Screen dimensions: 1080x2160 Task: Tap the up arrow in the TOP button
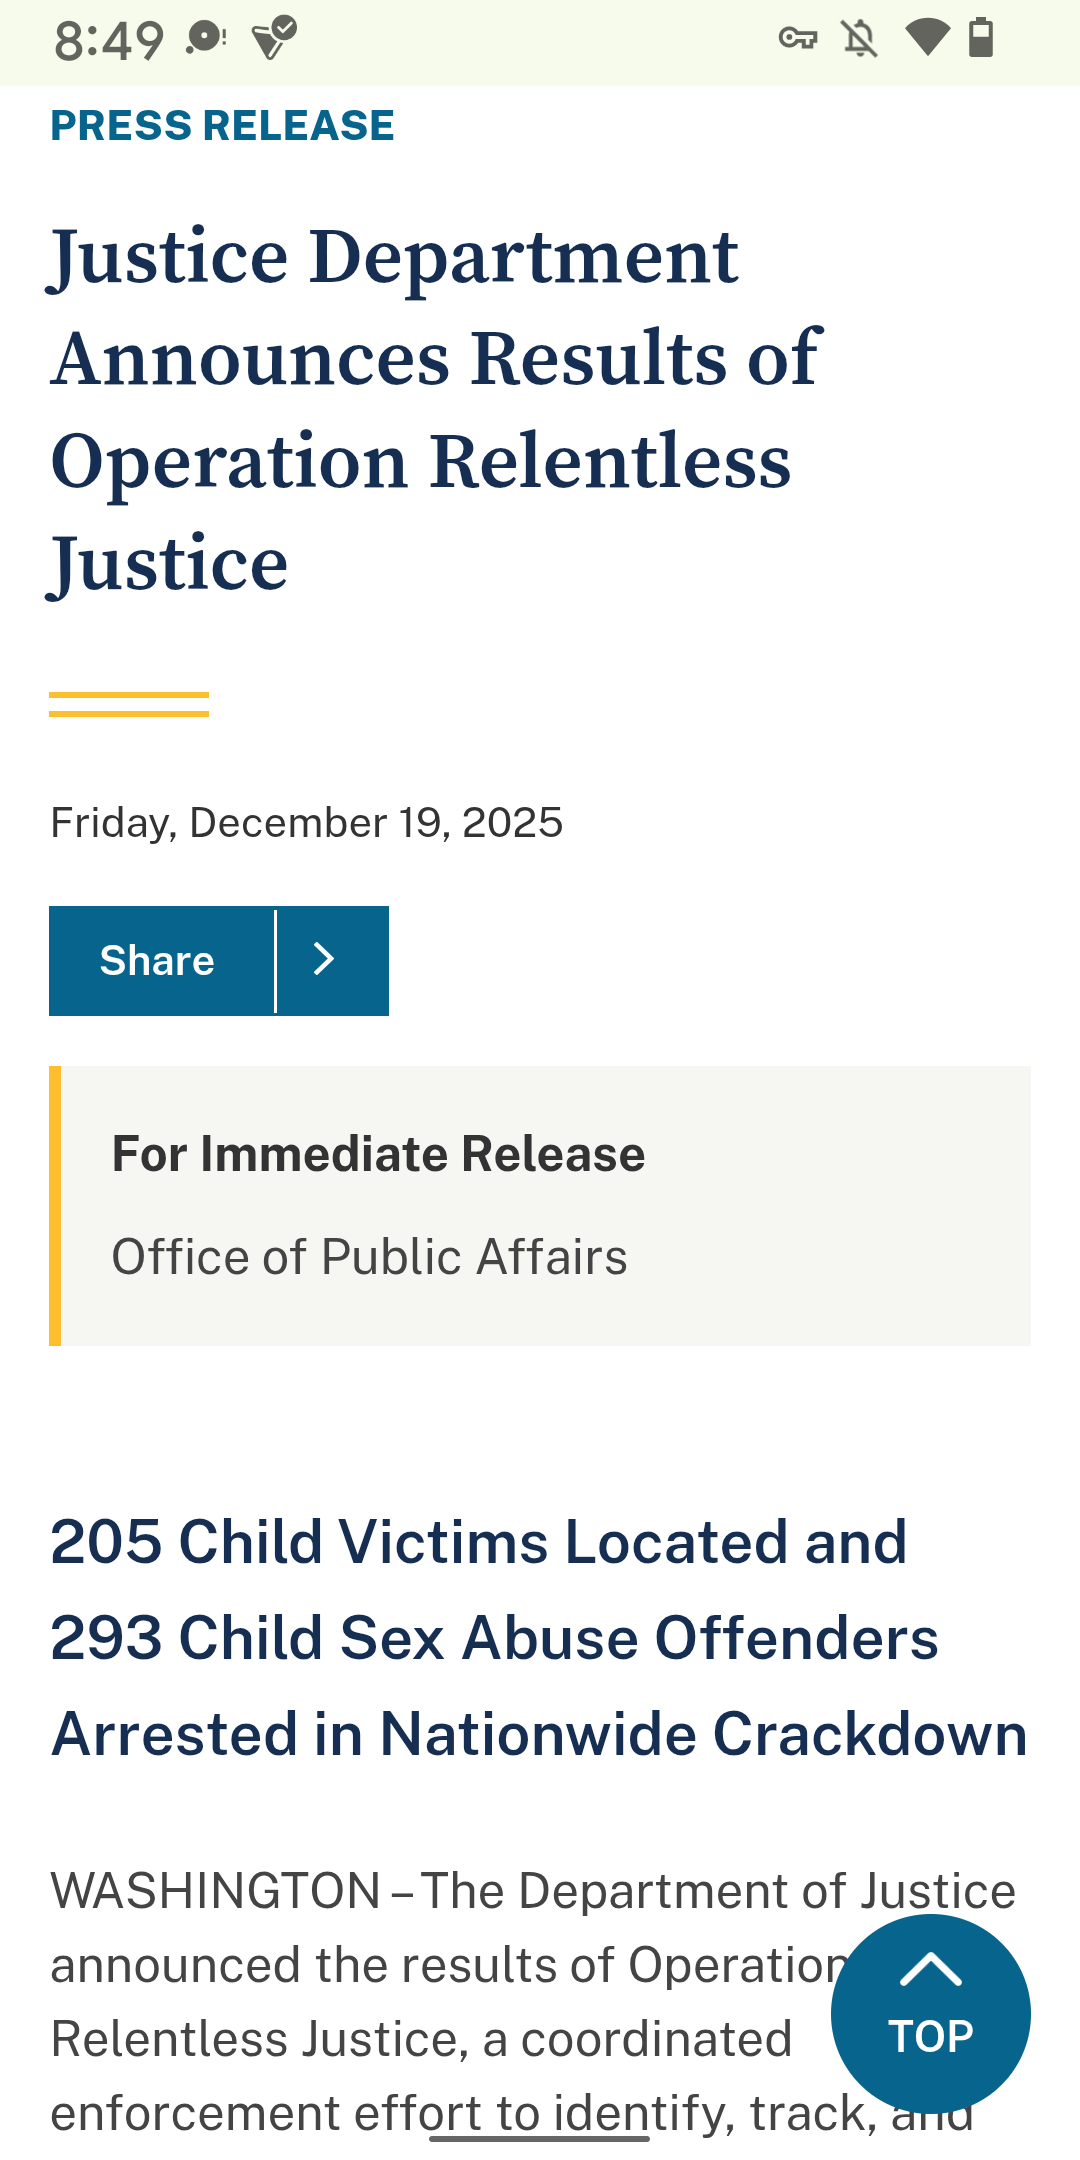[x=930, y=1970]
